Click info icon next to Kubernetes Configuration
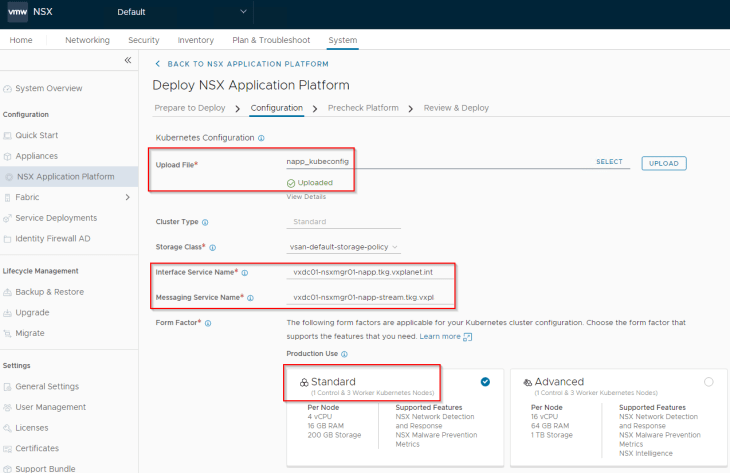The image size is (730, 473). [x=261, y=138]
